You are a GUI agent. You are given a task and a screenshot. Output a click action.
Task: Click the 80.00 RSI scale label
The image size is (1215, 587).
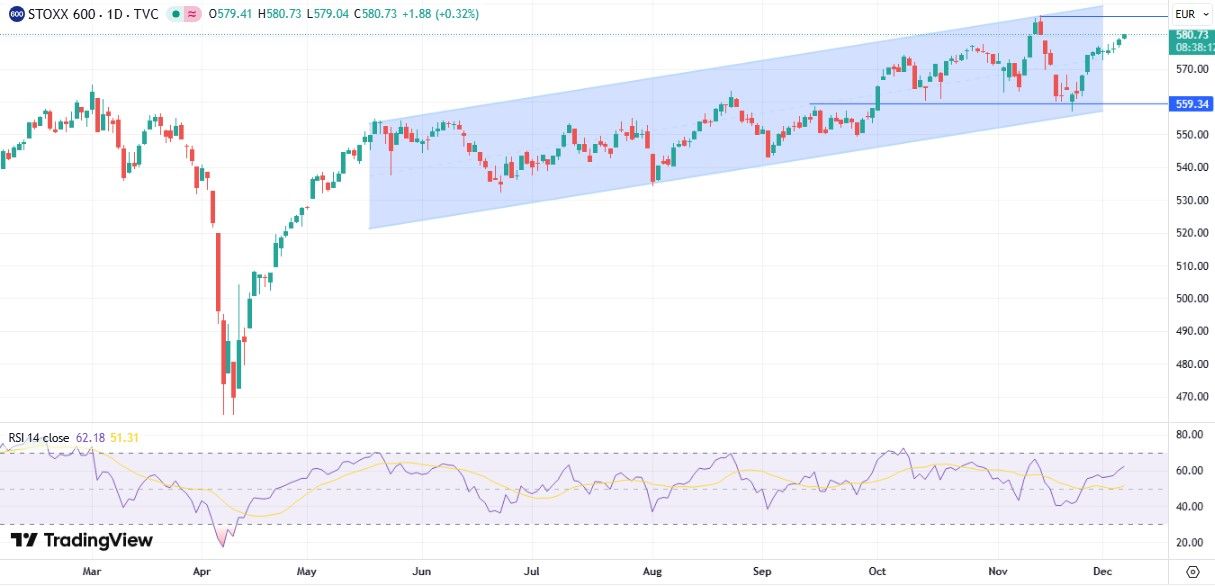[x=1189, y=435]
